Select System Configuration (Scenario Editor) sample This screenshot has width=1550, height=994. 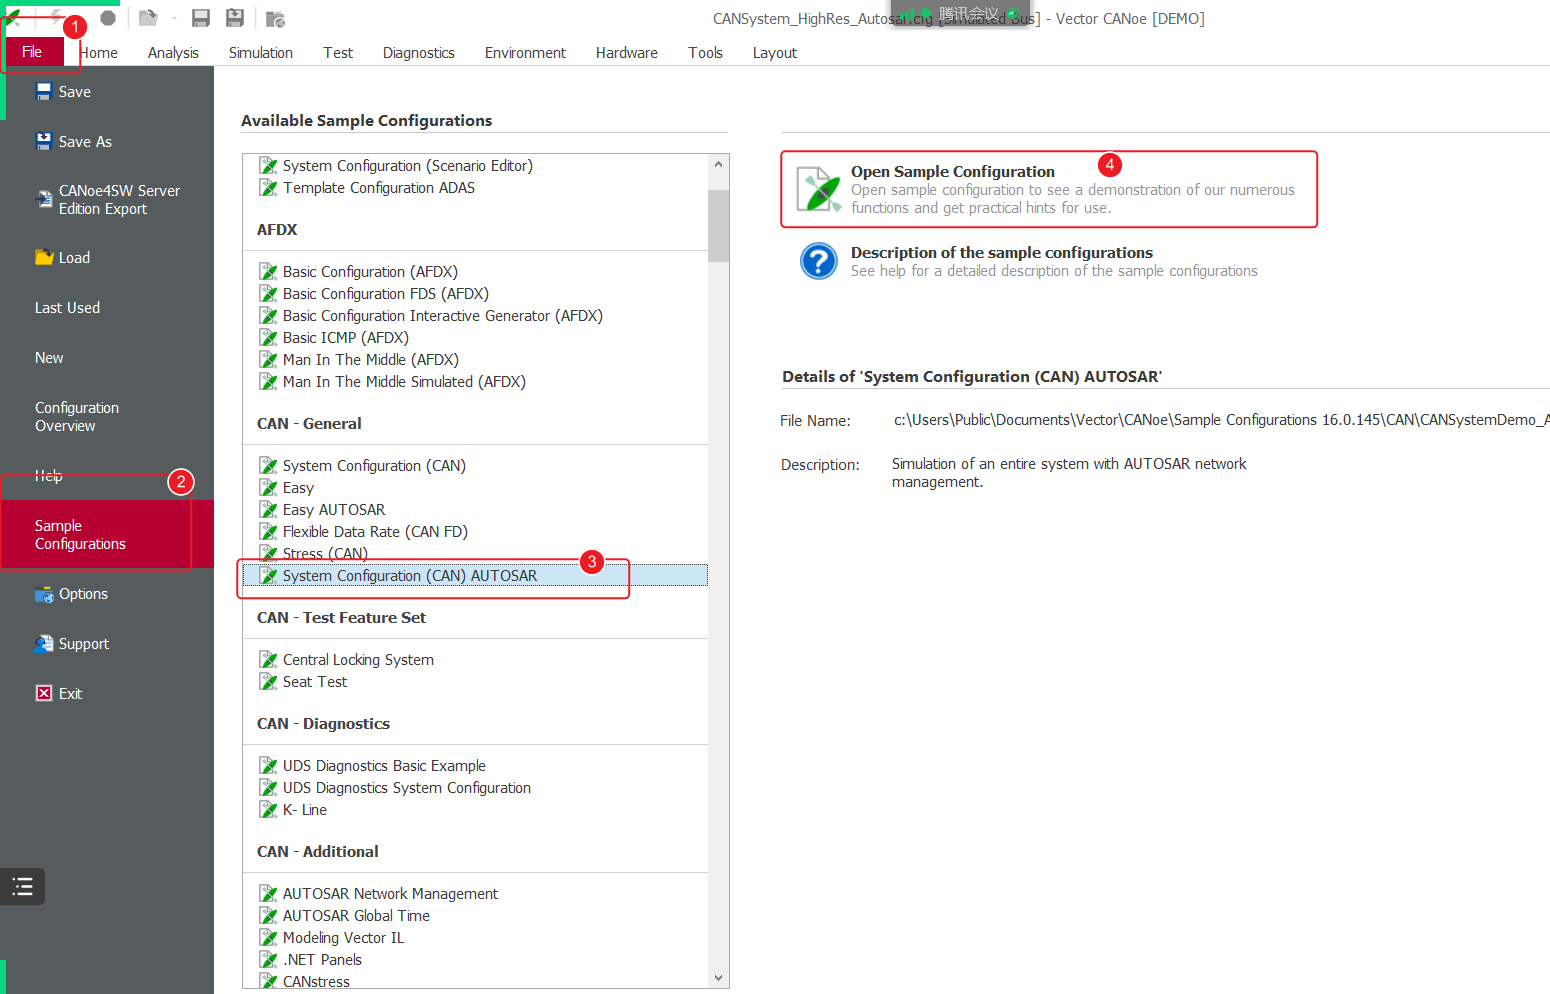click(407, 166)
